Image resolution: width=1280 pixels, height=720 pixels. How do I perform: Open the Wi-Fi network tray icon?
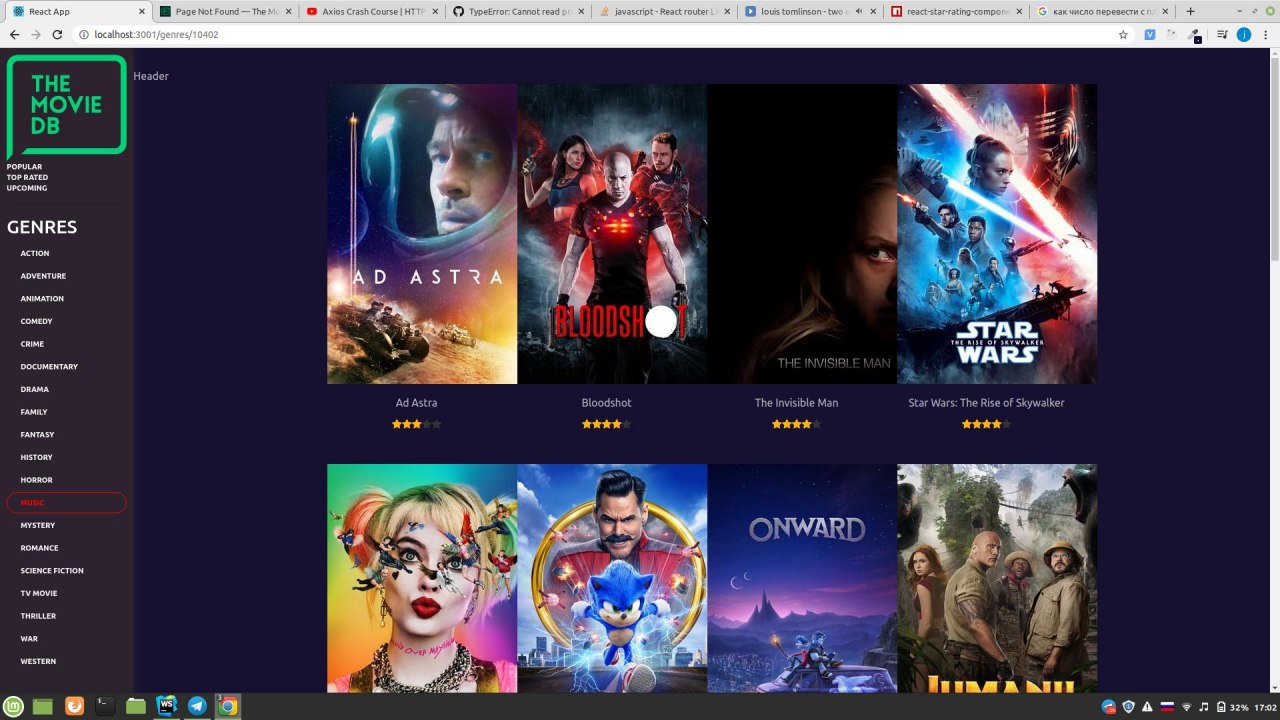[x=1186, y=707]
